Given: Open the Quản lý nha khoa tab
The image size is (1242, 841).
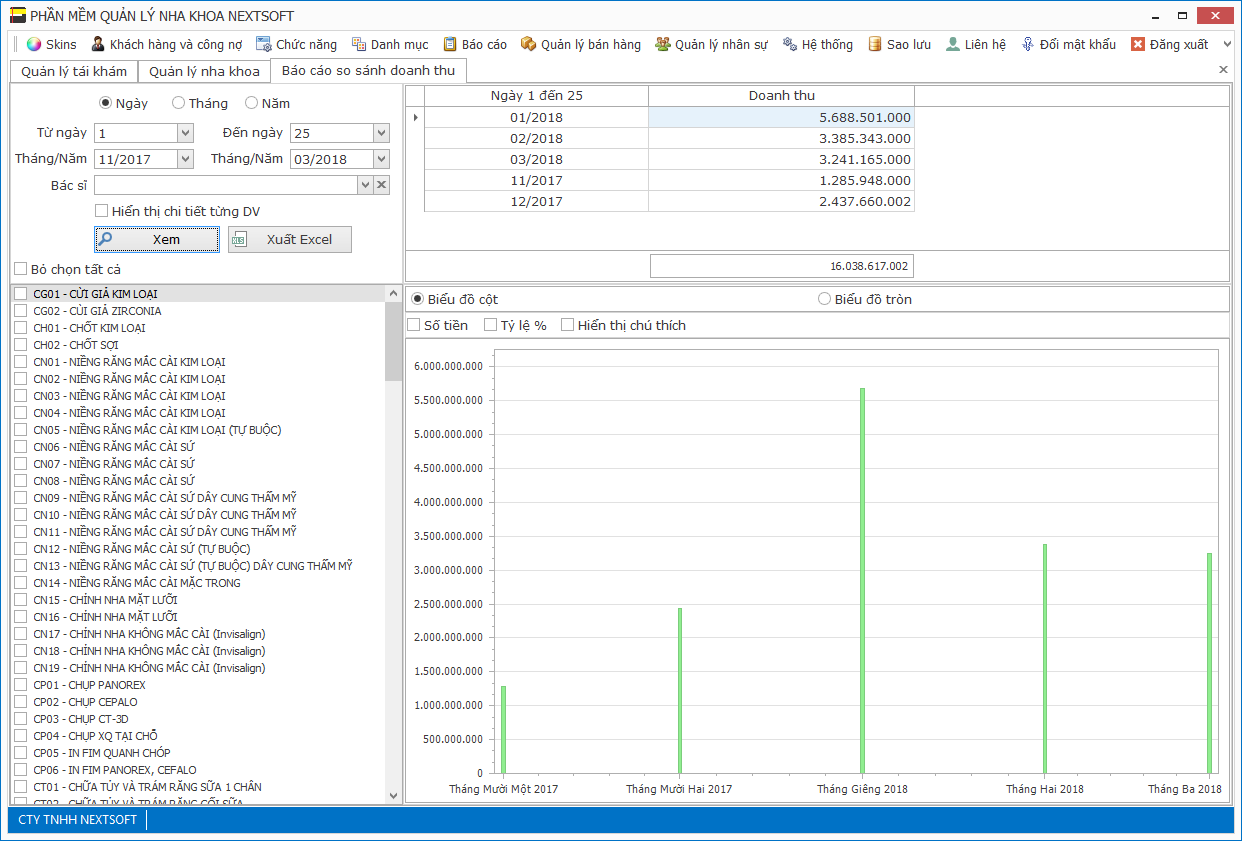Looking at the screenshot, I should (204, 71).
